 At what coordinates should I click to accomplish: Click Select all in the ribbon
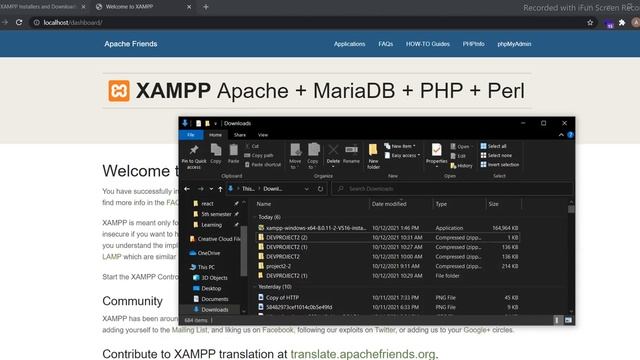[493, 146]
